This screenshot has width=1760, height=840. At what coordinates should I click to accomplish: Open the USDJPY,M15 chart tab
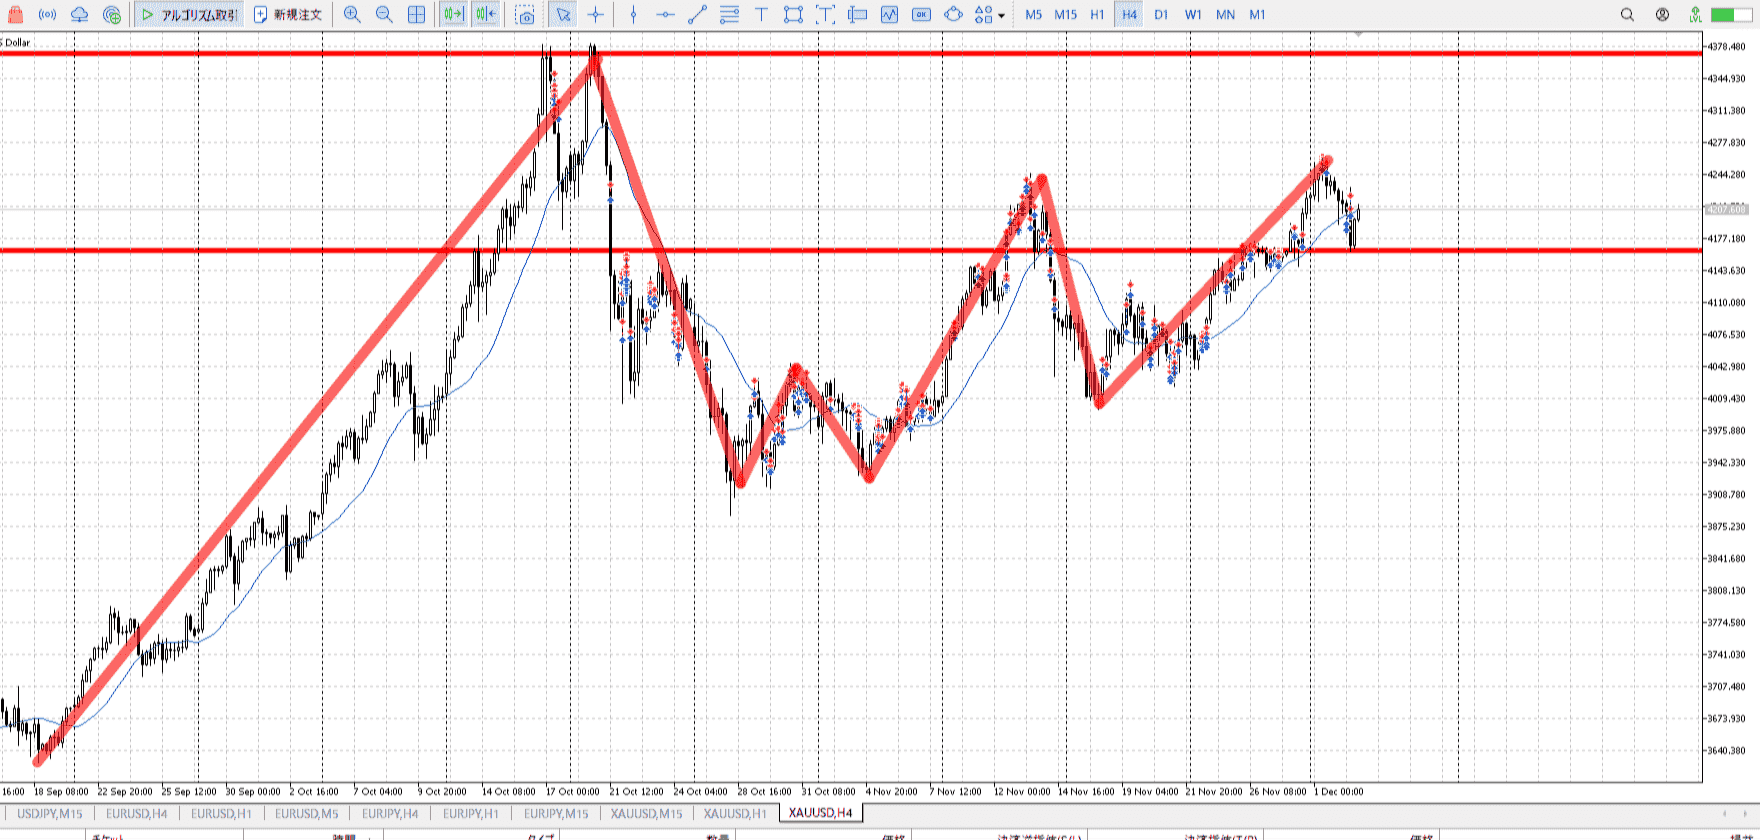50,813
